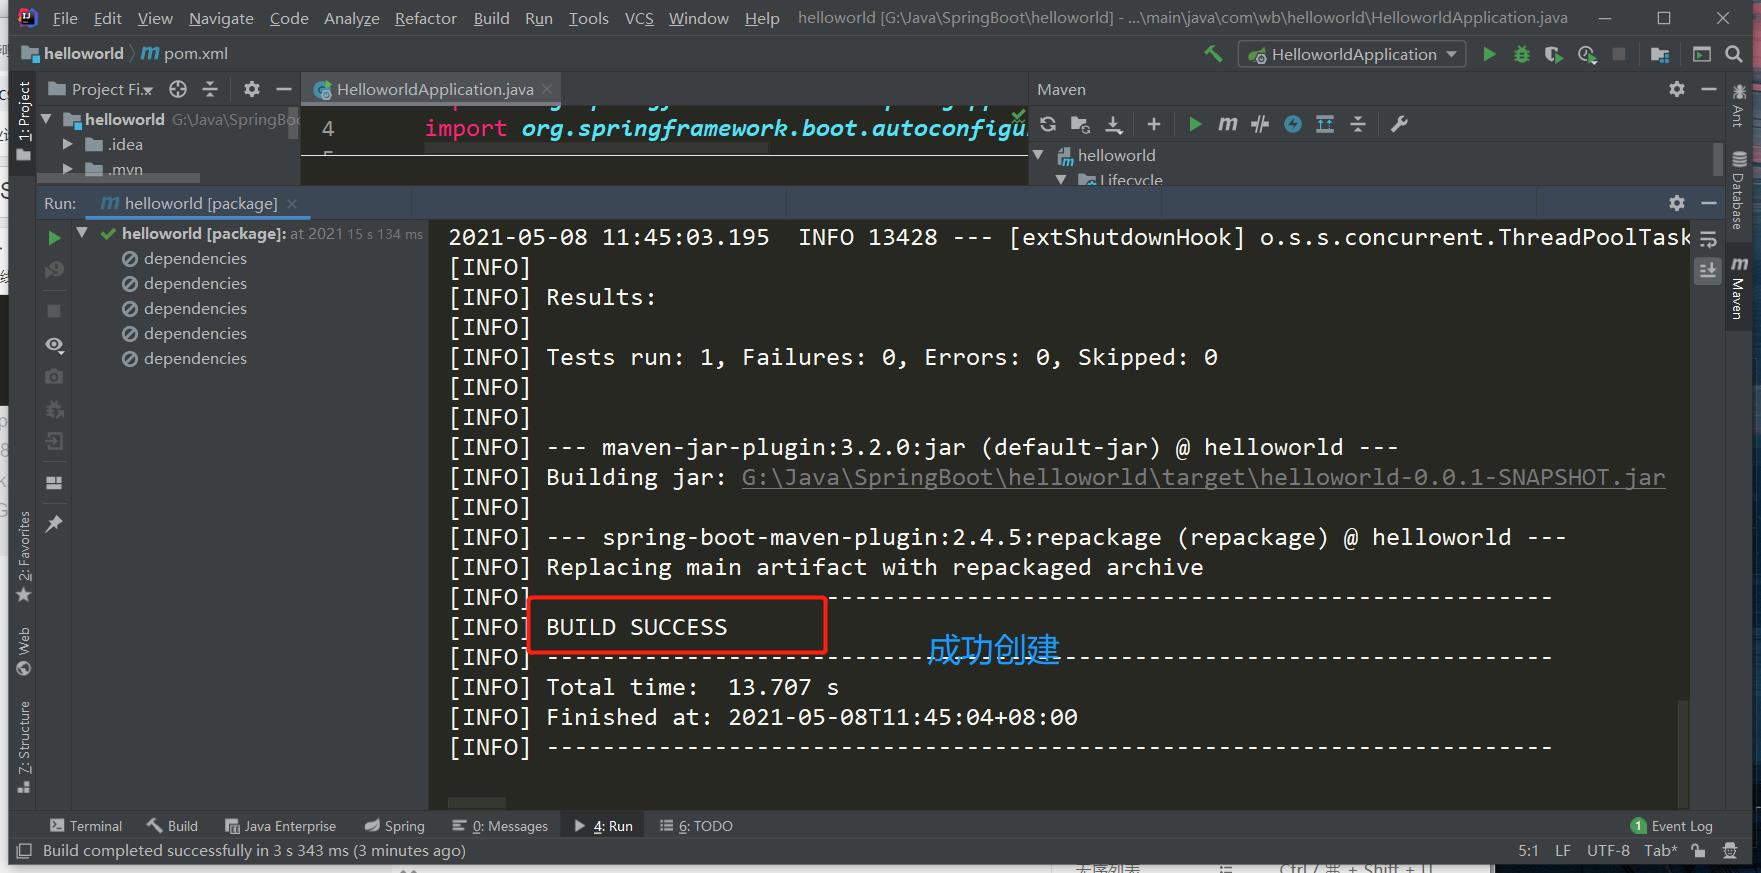Add Maven project with plus icon
Screen dimensions: 1761x873
[x=1153, y=124]
